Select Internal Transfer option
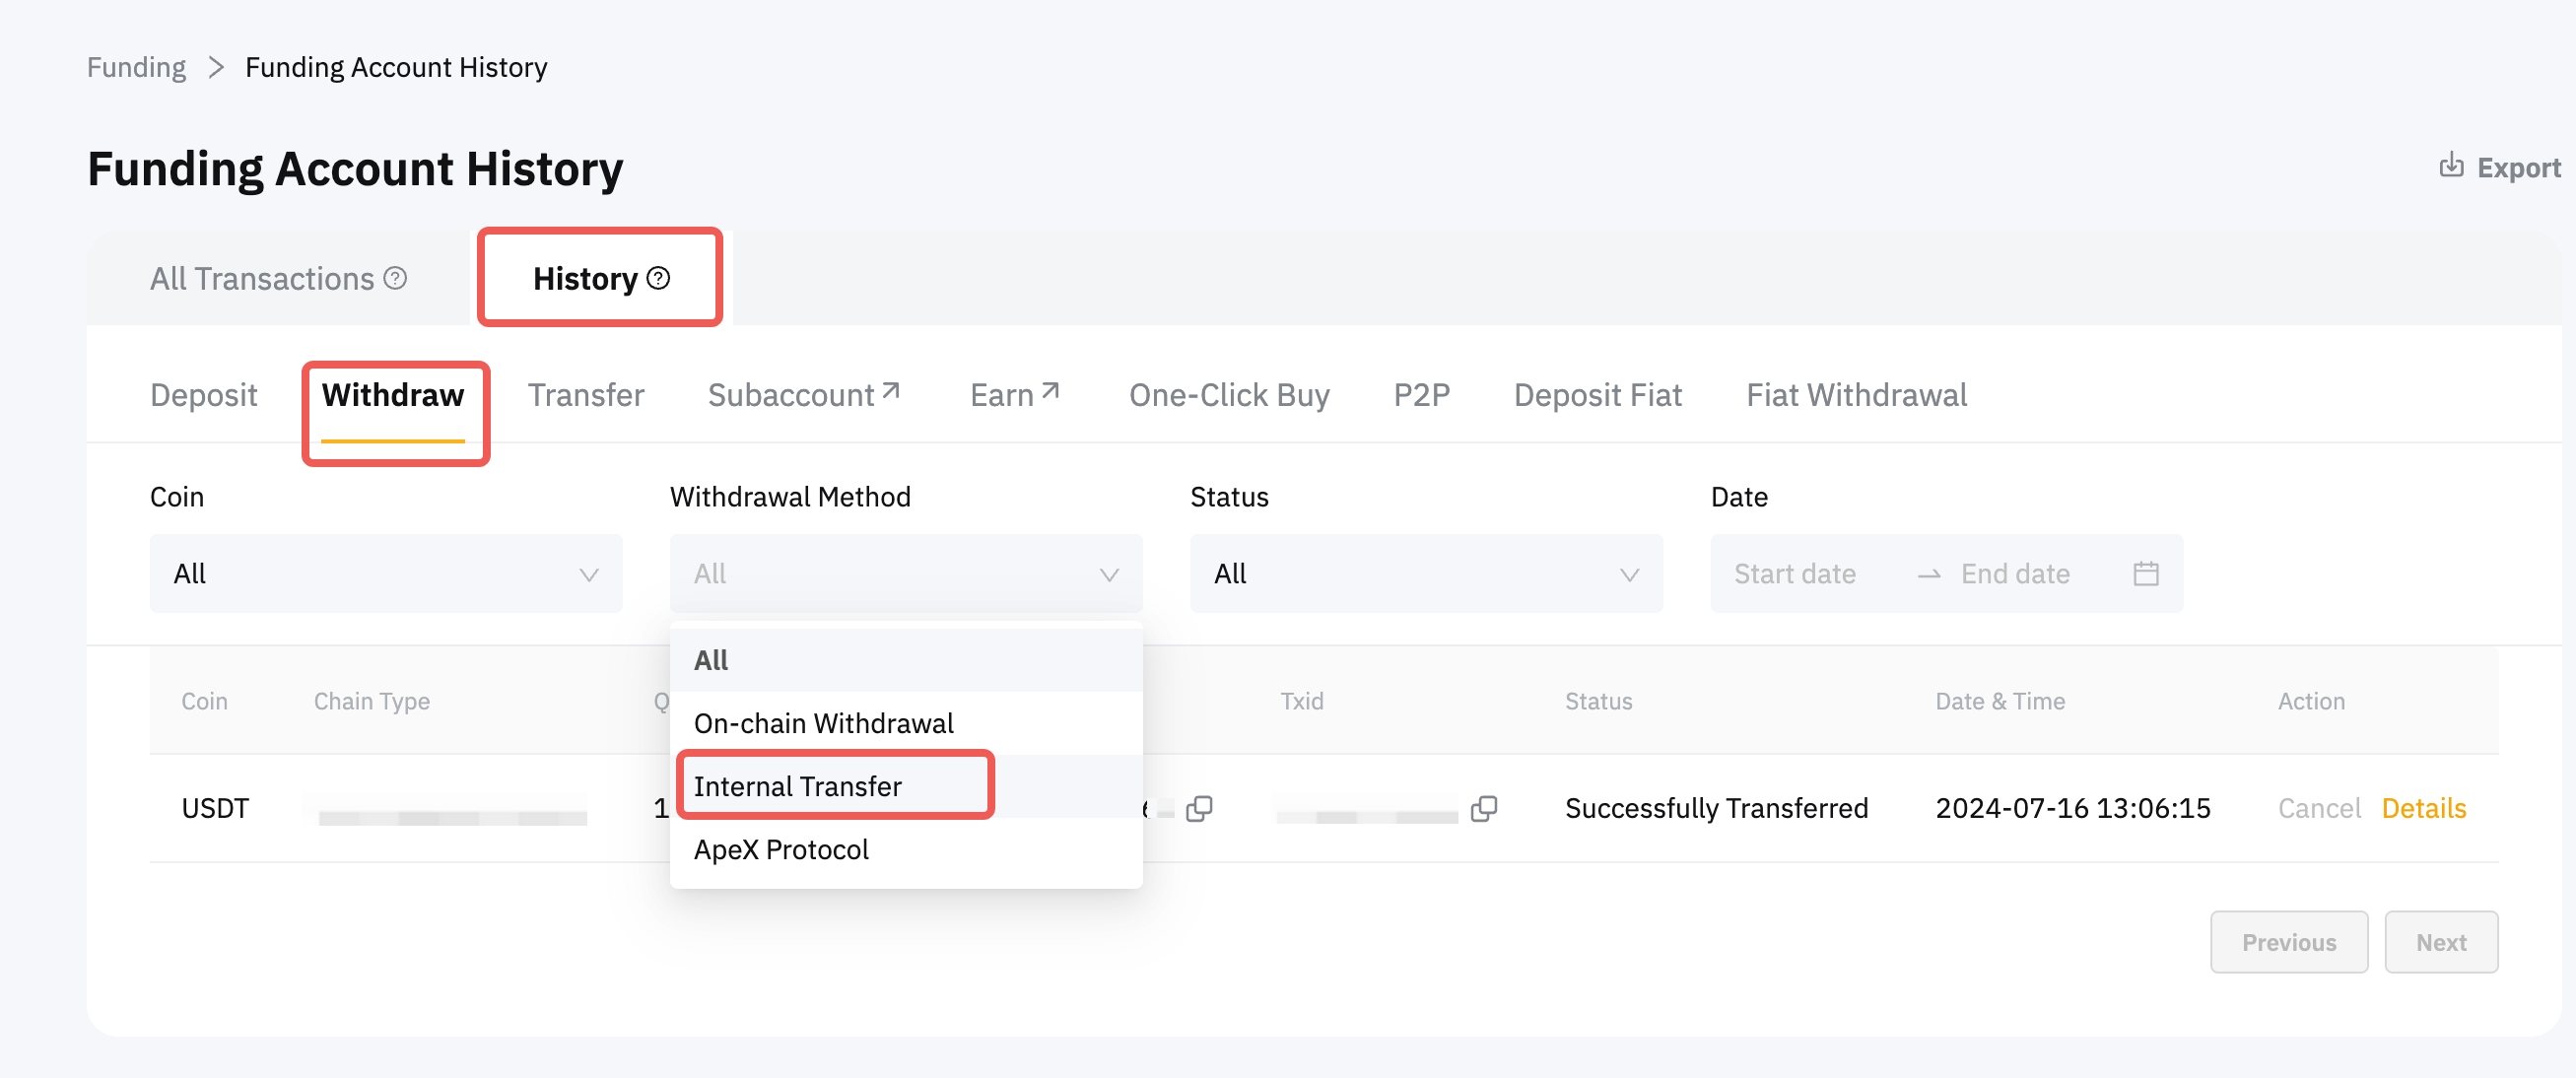 797,786
